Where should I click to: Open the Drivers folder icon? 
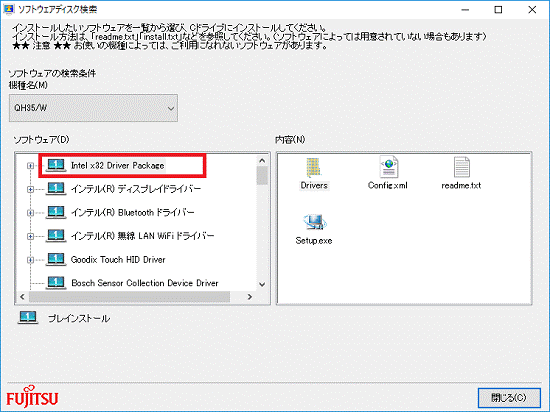(313, 168)
